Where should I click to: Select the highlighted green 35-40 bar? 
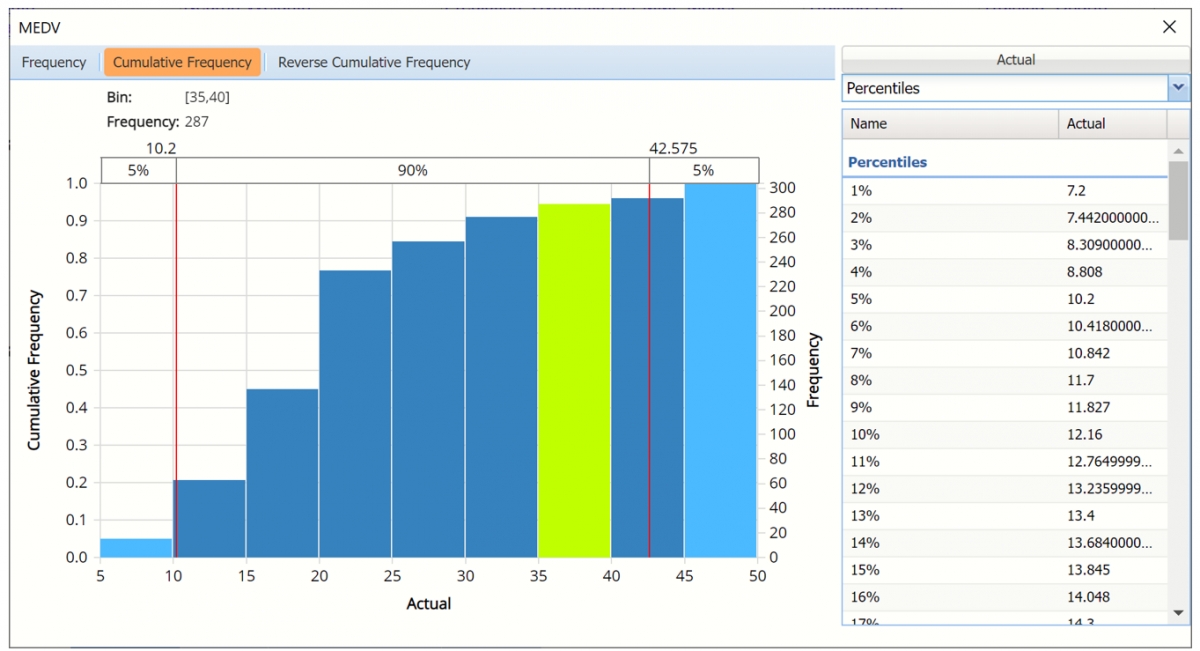574,380
